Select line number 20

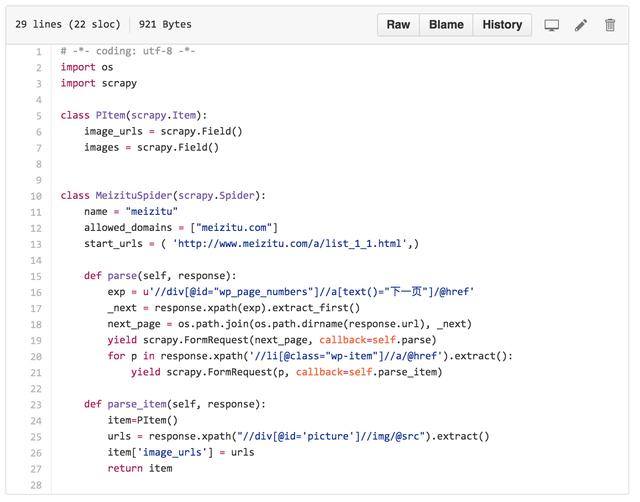(36, 356)
